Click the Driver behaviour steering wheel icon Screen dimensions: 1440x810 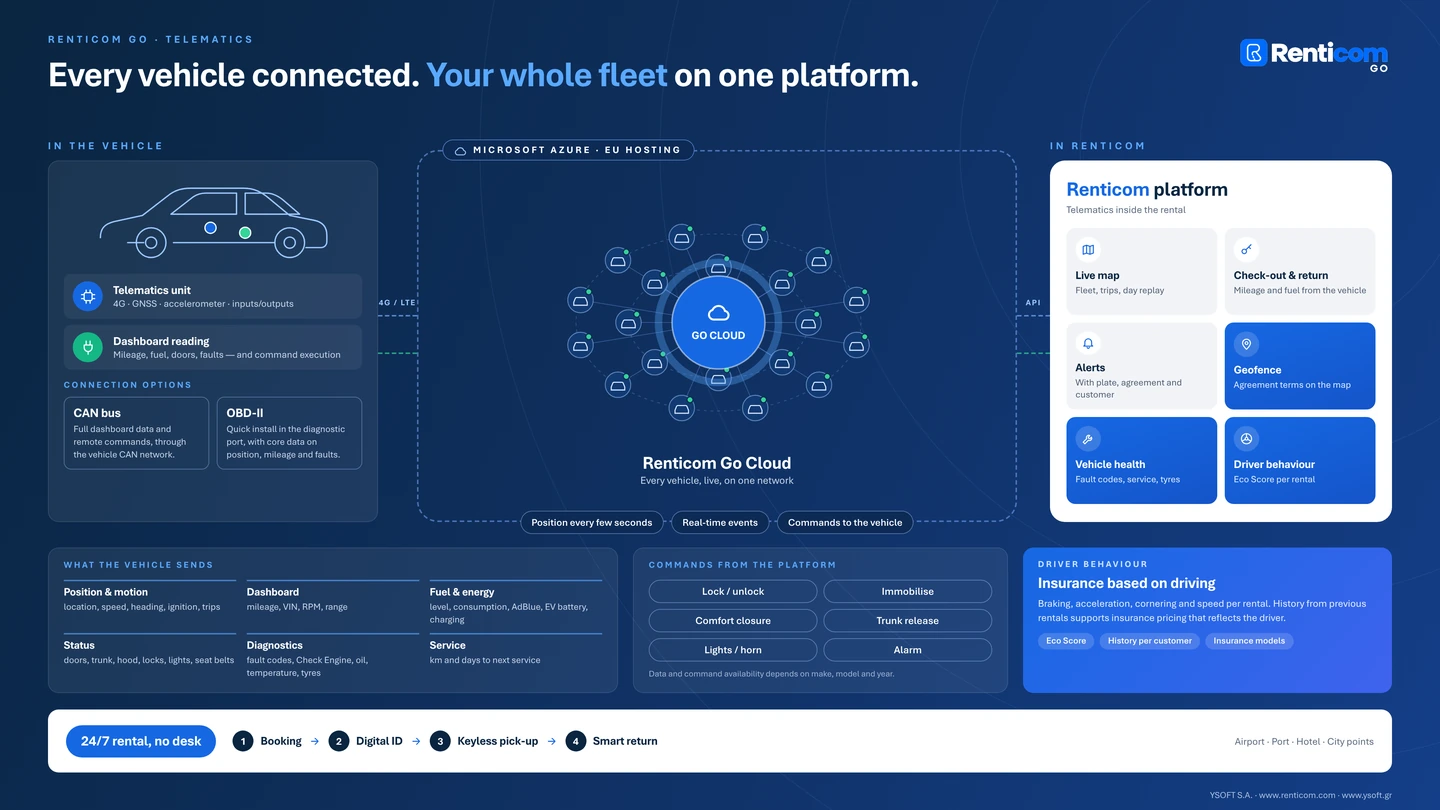[1246, 438]
